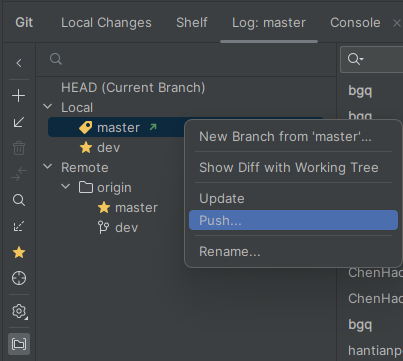
Task: Switch to the Local Changes tab
Action: click(x=106, y=23)
